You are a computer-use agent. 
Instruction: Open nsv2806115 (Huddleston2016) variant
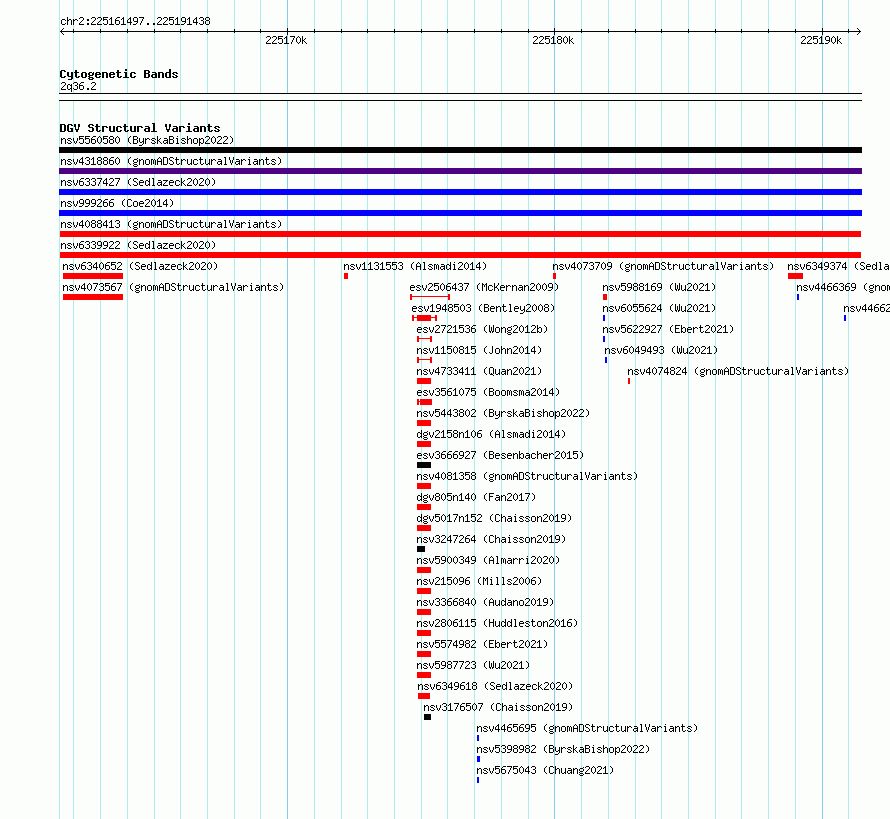coord(497,623)
